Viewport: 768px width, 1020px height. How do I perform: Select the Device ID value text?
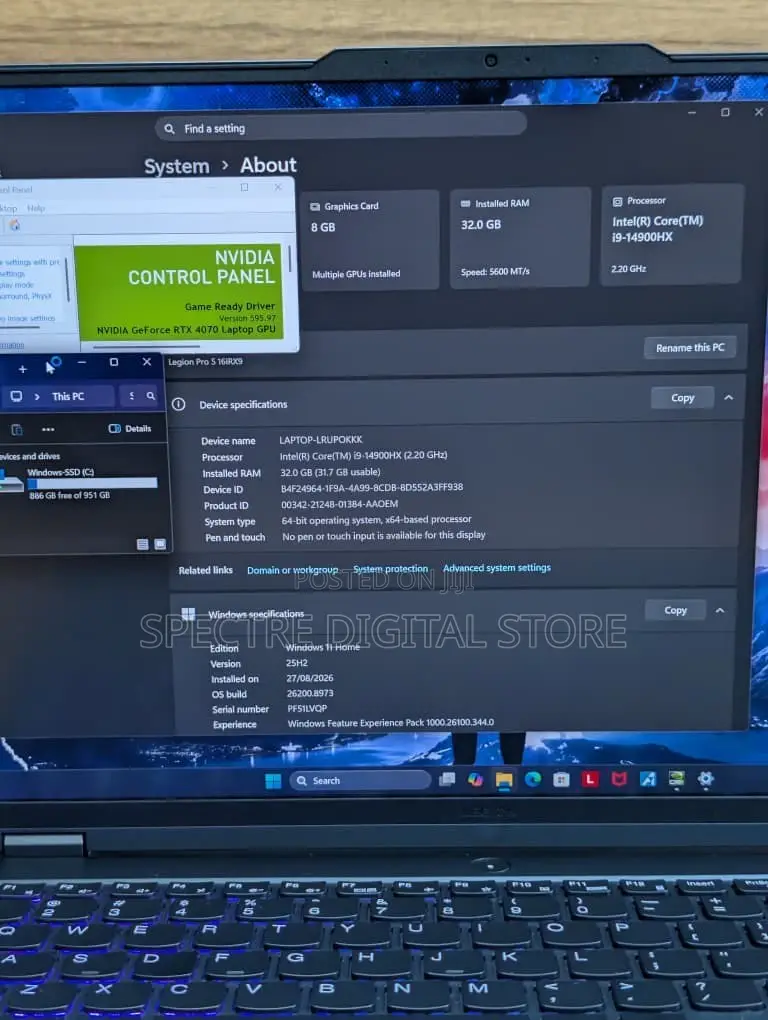click(x=372, y=487)
